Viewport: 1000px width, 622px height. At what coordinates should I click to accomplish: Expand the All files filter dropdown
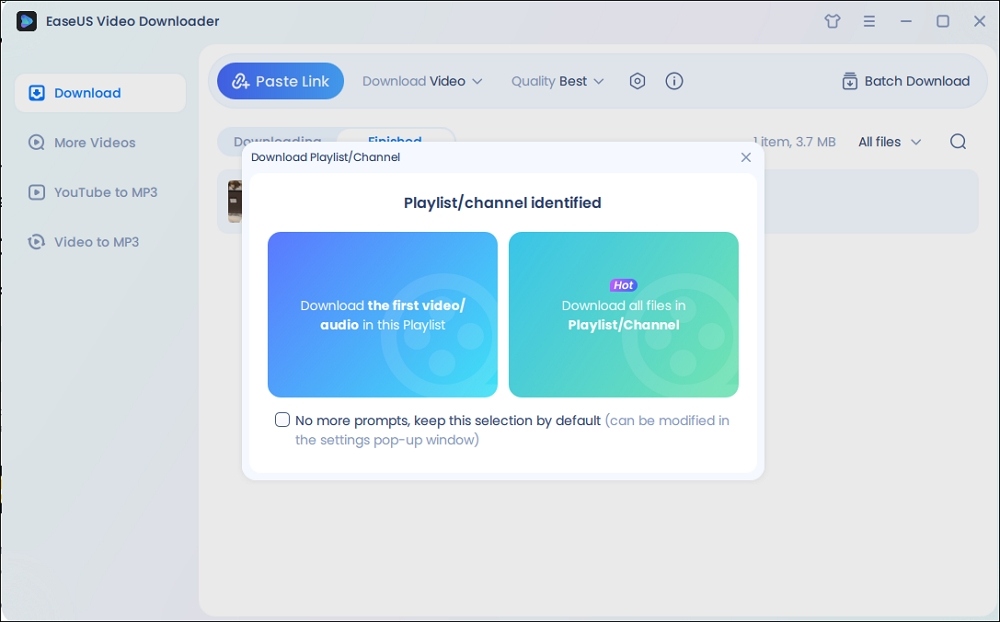(890, 142)
